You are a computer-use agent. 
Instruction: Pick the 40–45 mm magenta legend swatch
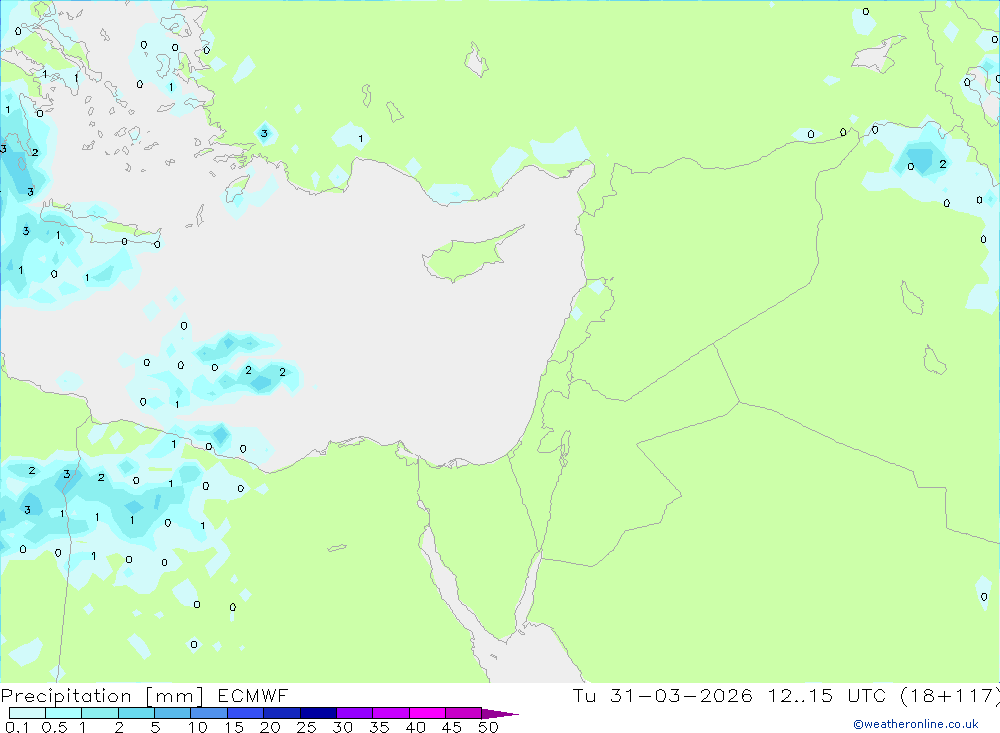427,713
